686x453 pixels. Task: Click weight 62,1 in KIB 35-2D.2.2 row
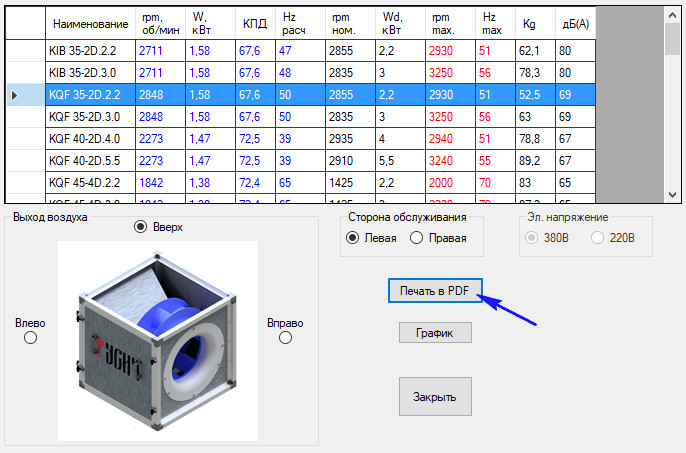click(x=536, y=51)
